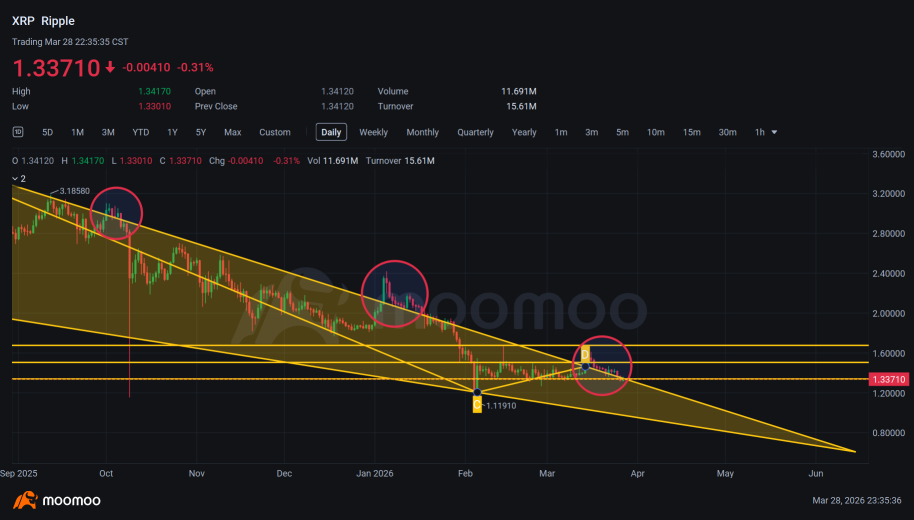Select the 1M time range

tap(78, 132)
